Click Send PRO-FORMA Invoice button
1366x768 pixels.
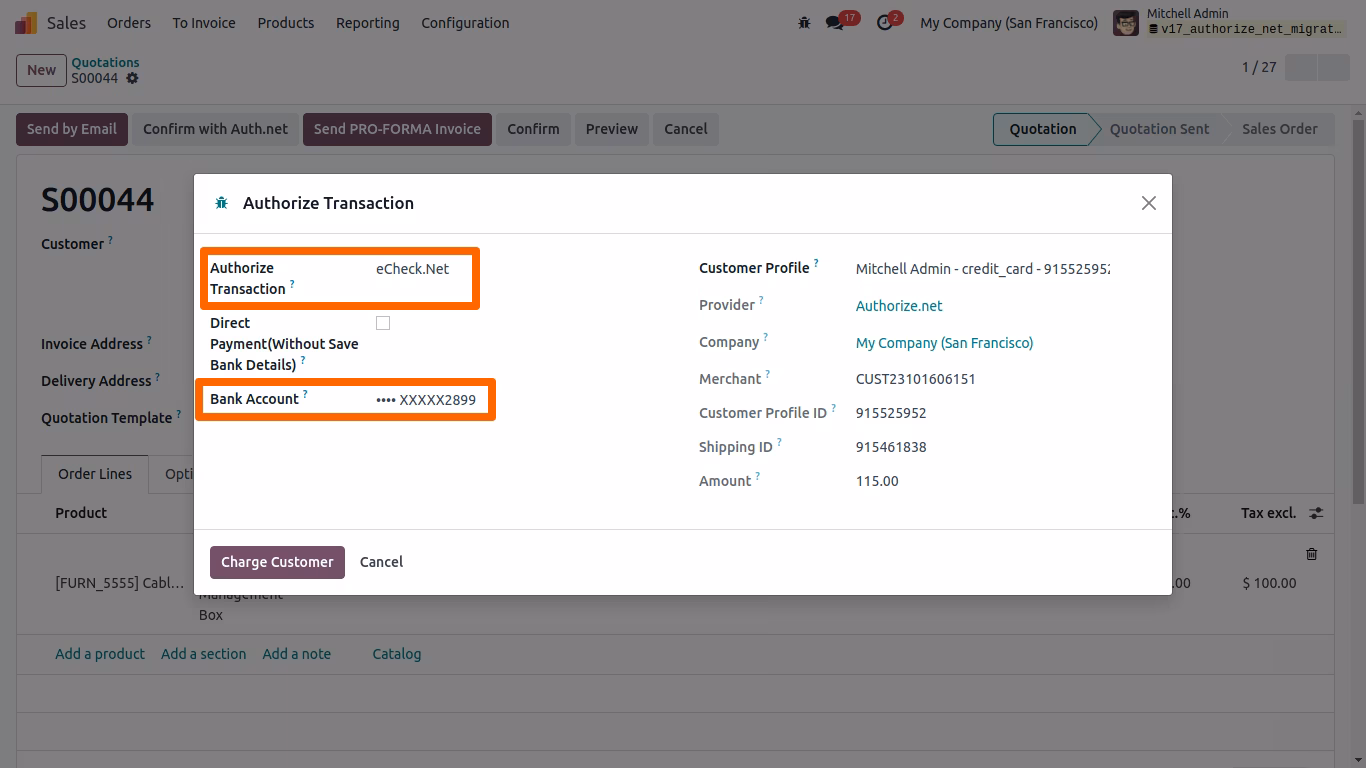click(397, 129)
